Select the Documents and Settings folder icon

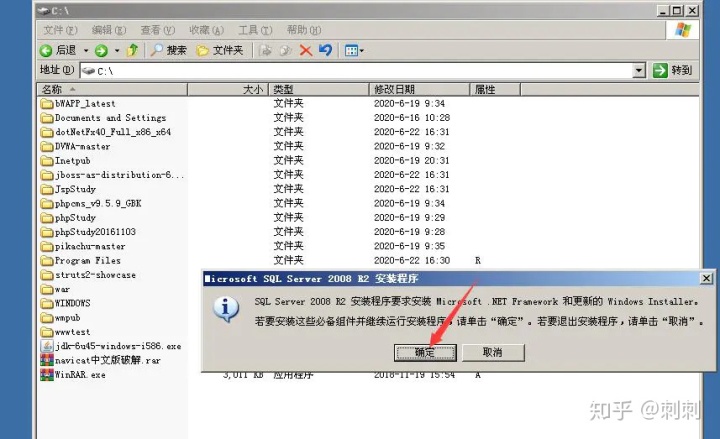coord(47,118)
